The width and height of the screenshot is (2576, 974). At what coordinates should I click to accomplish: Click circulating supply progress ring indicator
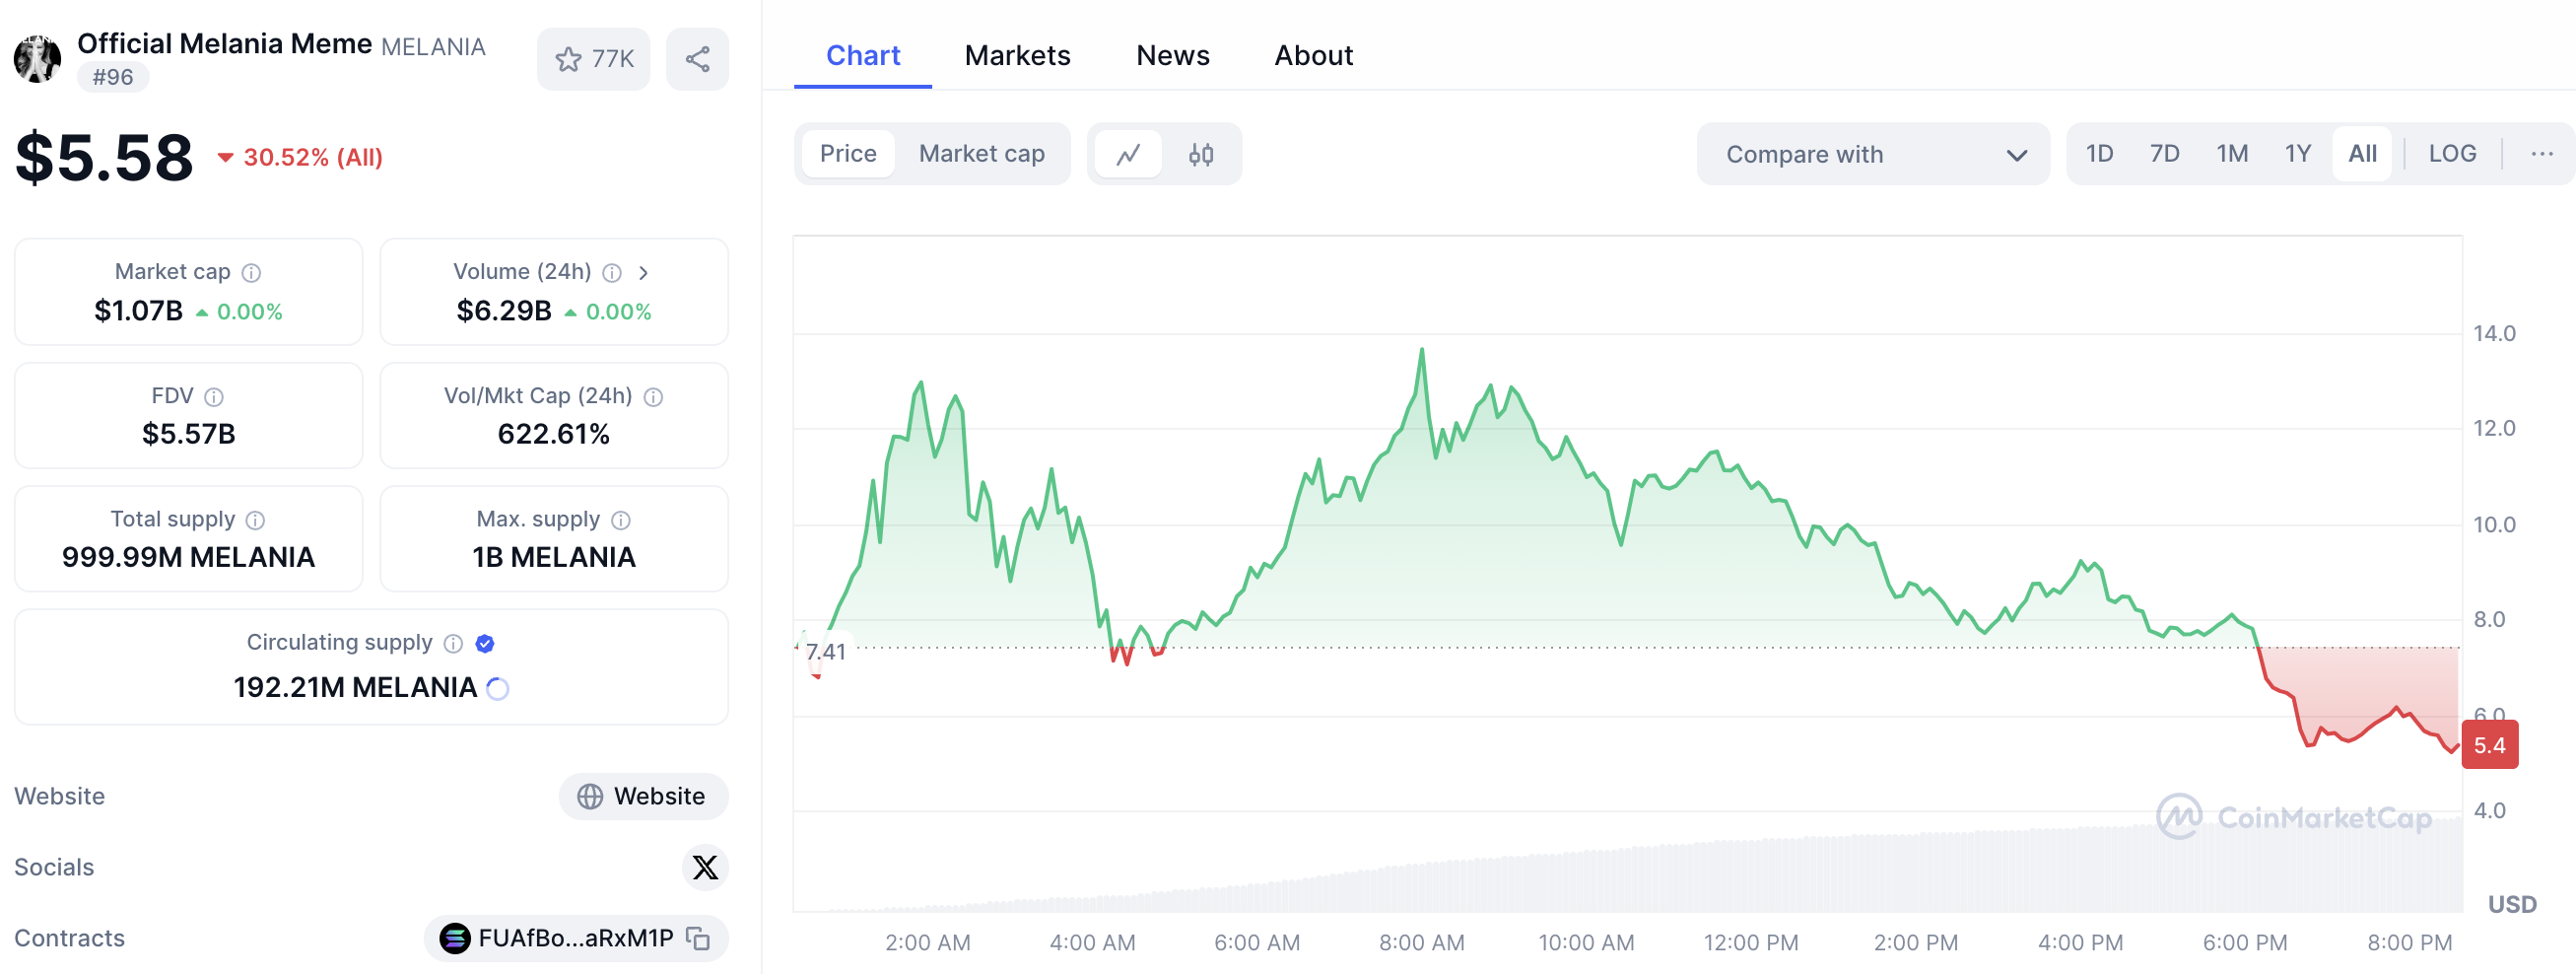(497, 688)
